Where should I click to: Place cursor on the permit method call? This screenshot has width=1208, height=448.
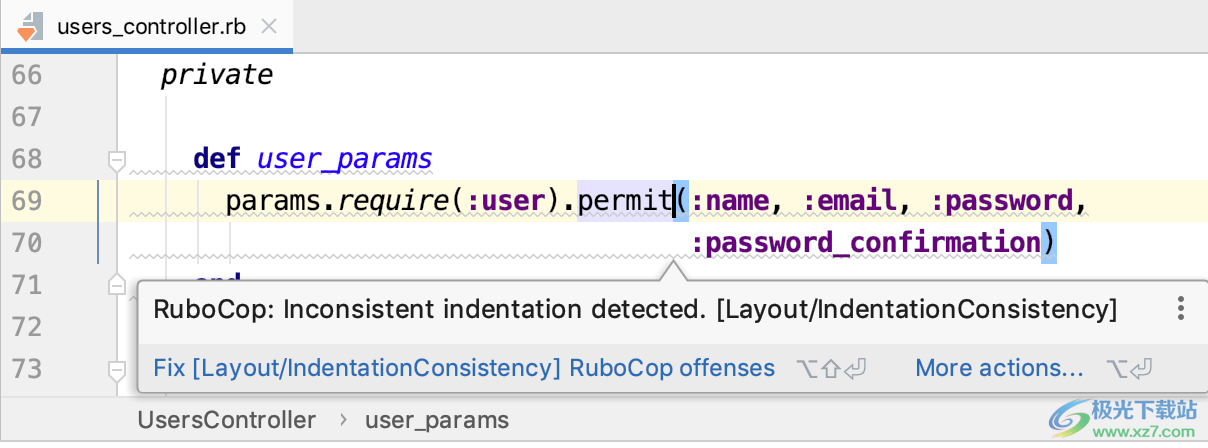click(x=625, y=201)
